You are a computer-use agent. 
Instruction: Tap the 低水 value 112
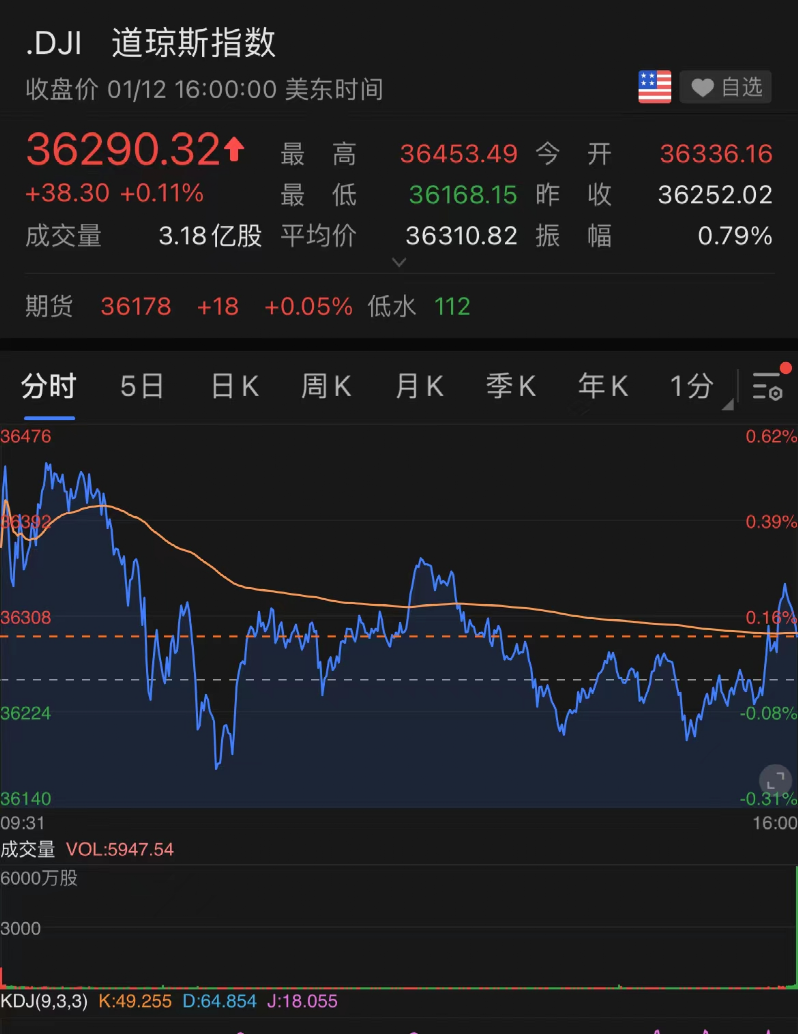coord(452,307)
